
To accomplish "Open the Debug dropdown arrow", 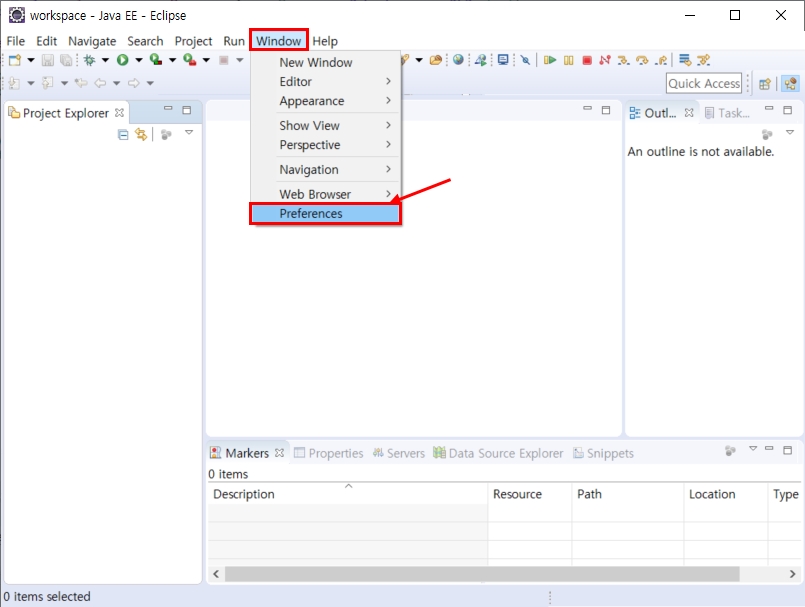I will [x=105, y=60].
